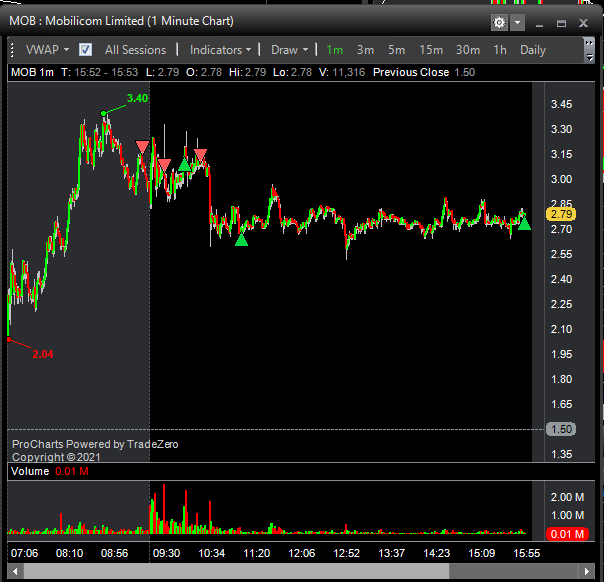Screen dimensions: 604x582
Task: Select All Sessions option
Action: click(x=135, y=50)
